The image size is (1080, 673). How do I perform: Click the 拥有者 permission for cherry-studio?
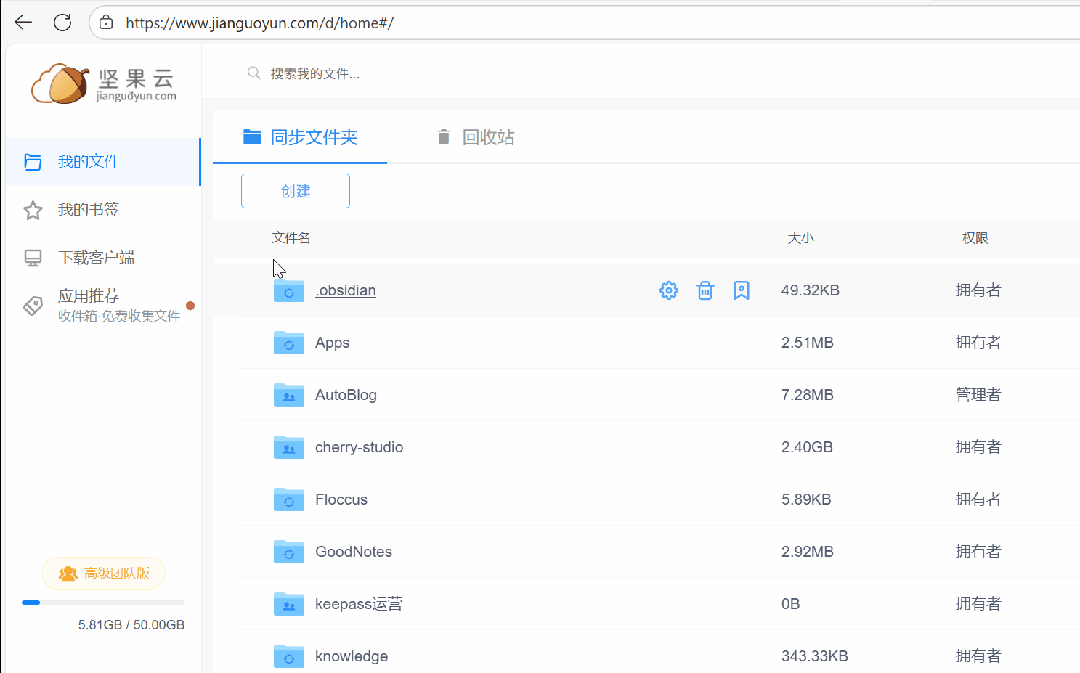tap(978, 447)
